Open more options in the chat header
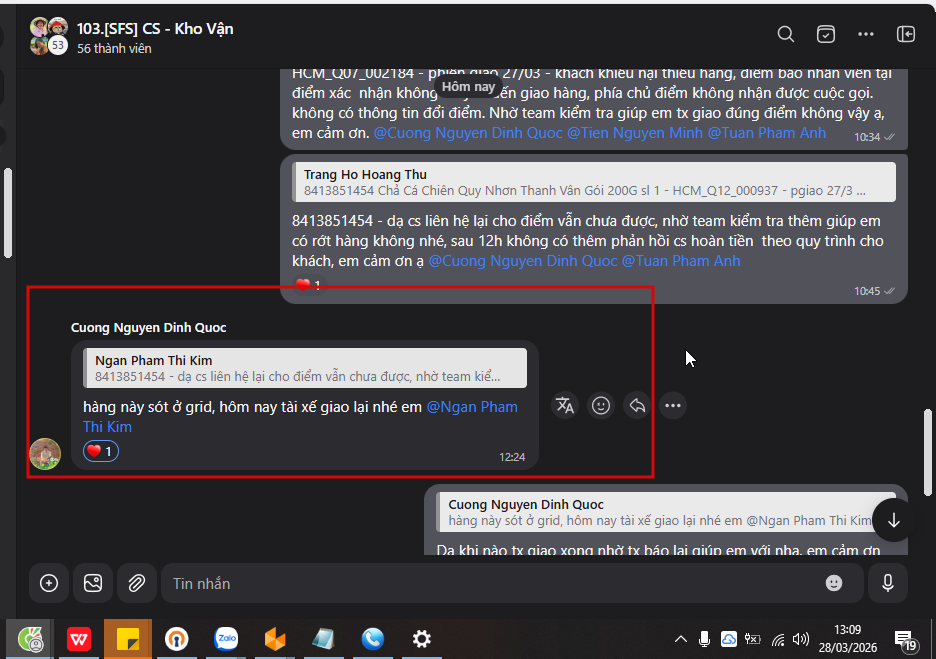This screenshot has height=659, width=936. [x=866, y=35]
